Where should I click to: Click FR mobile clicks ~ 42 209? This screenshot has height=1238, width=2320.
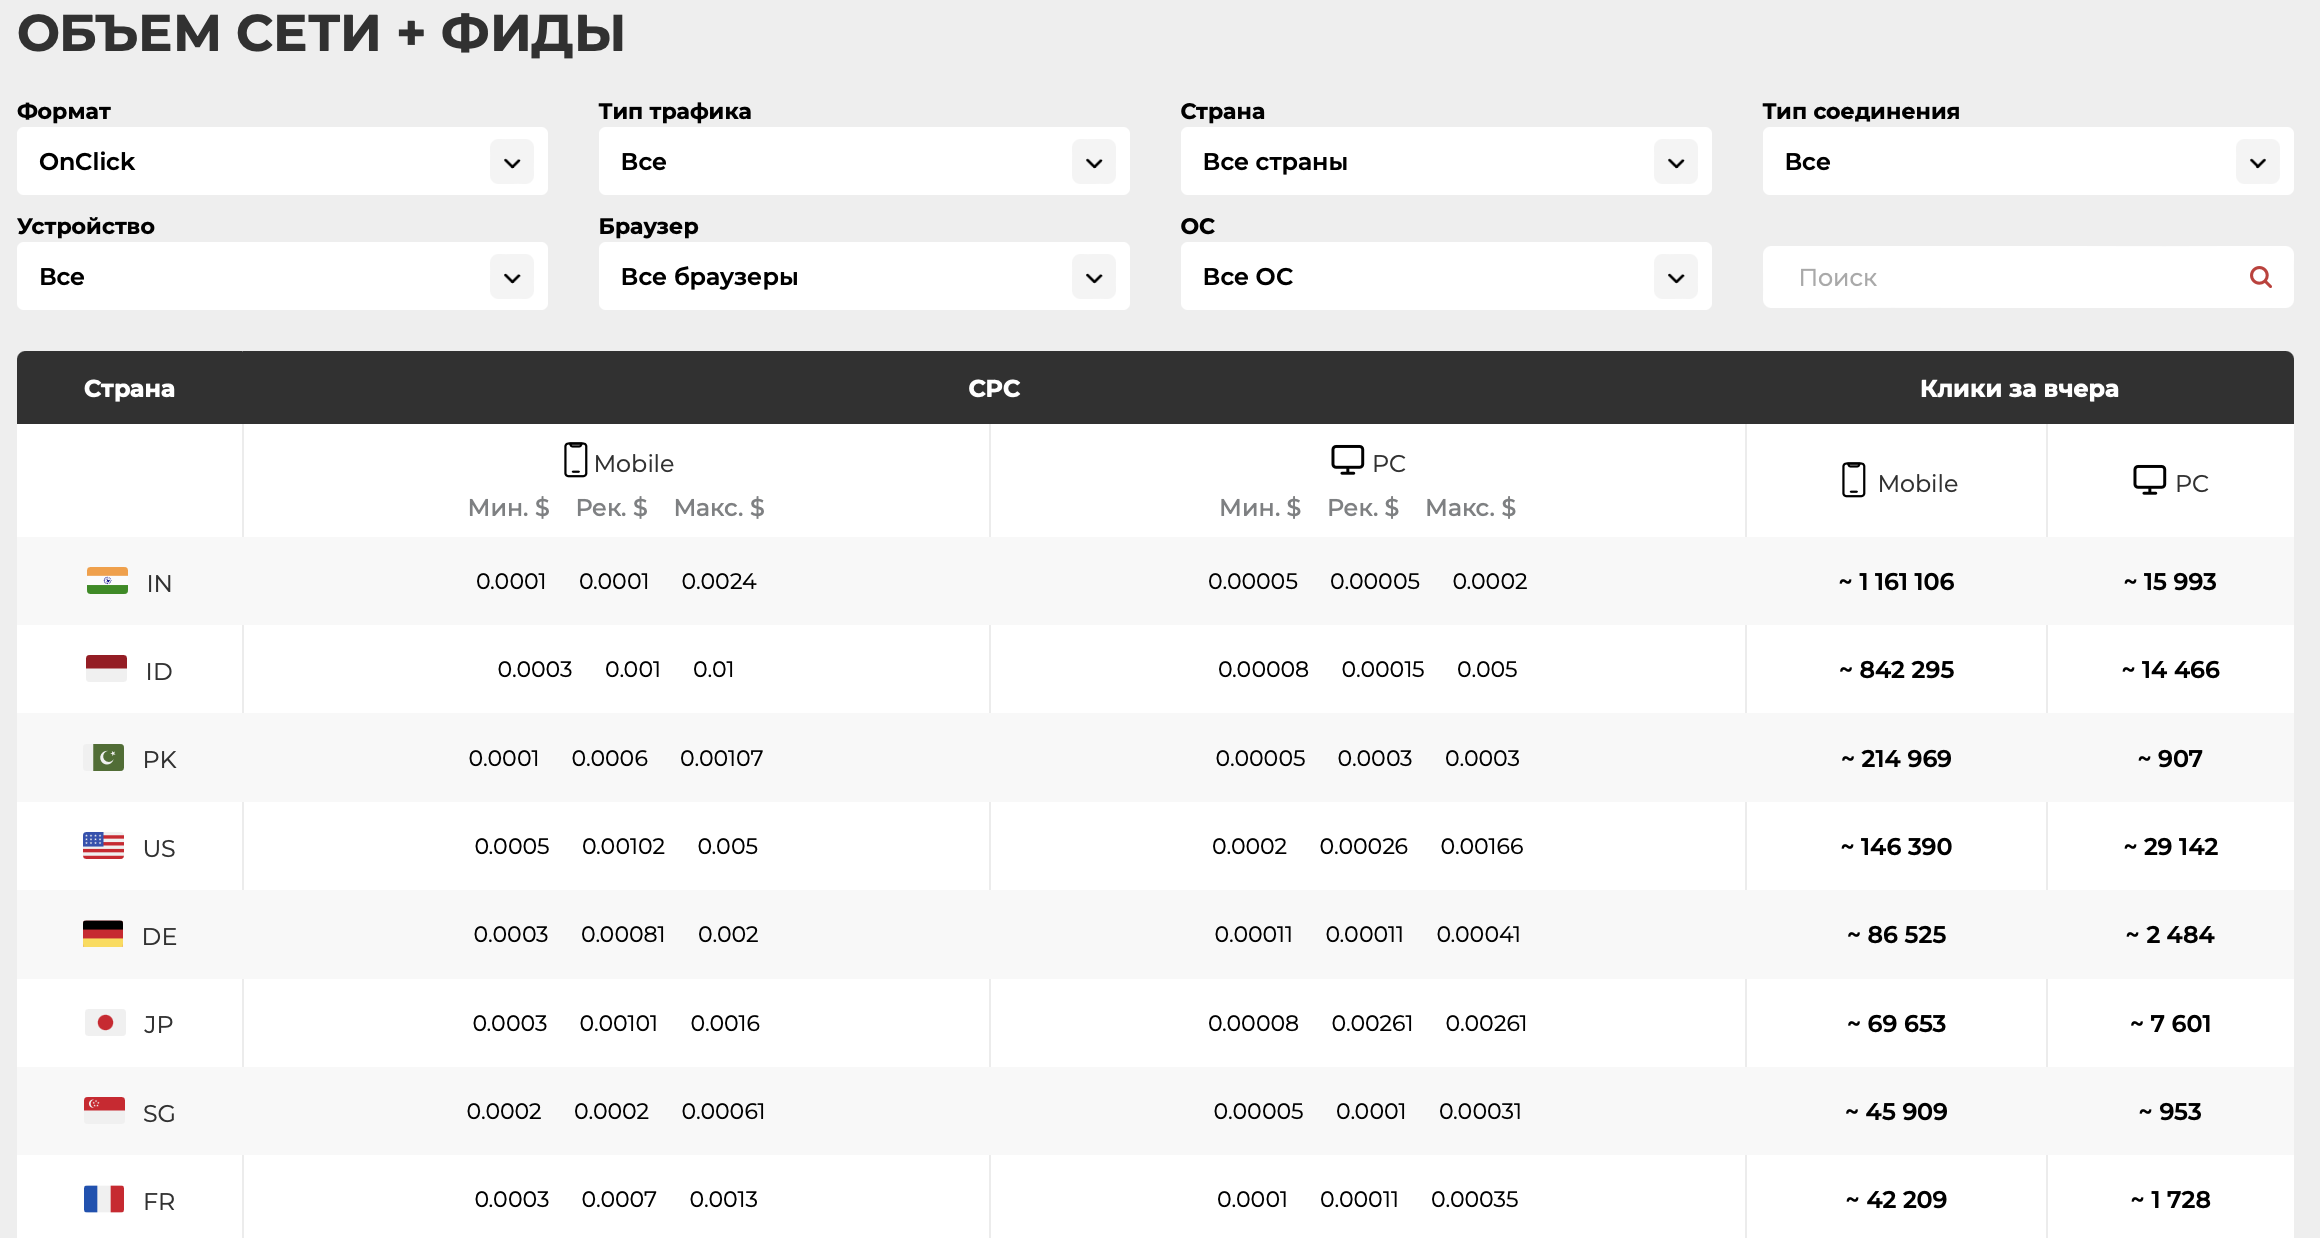coord(1896,1199)
